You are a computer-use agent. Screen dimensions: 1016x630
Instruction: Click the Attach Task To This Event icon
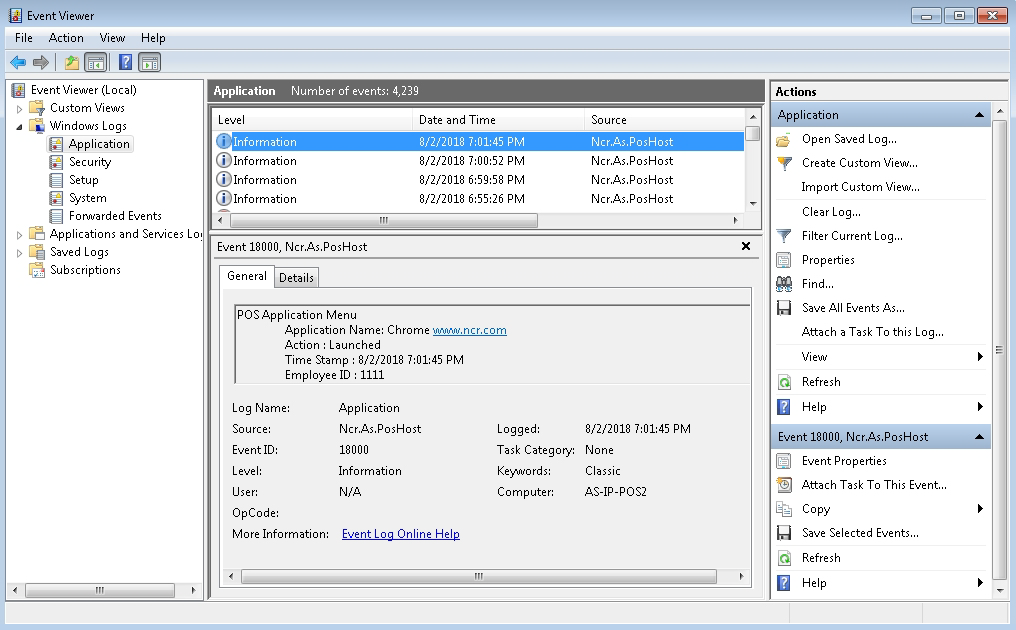coord(785,485)
